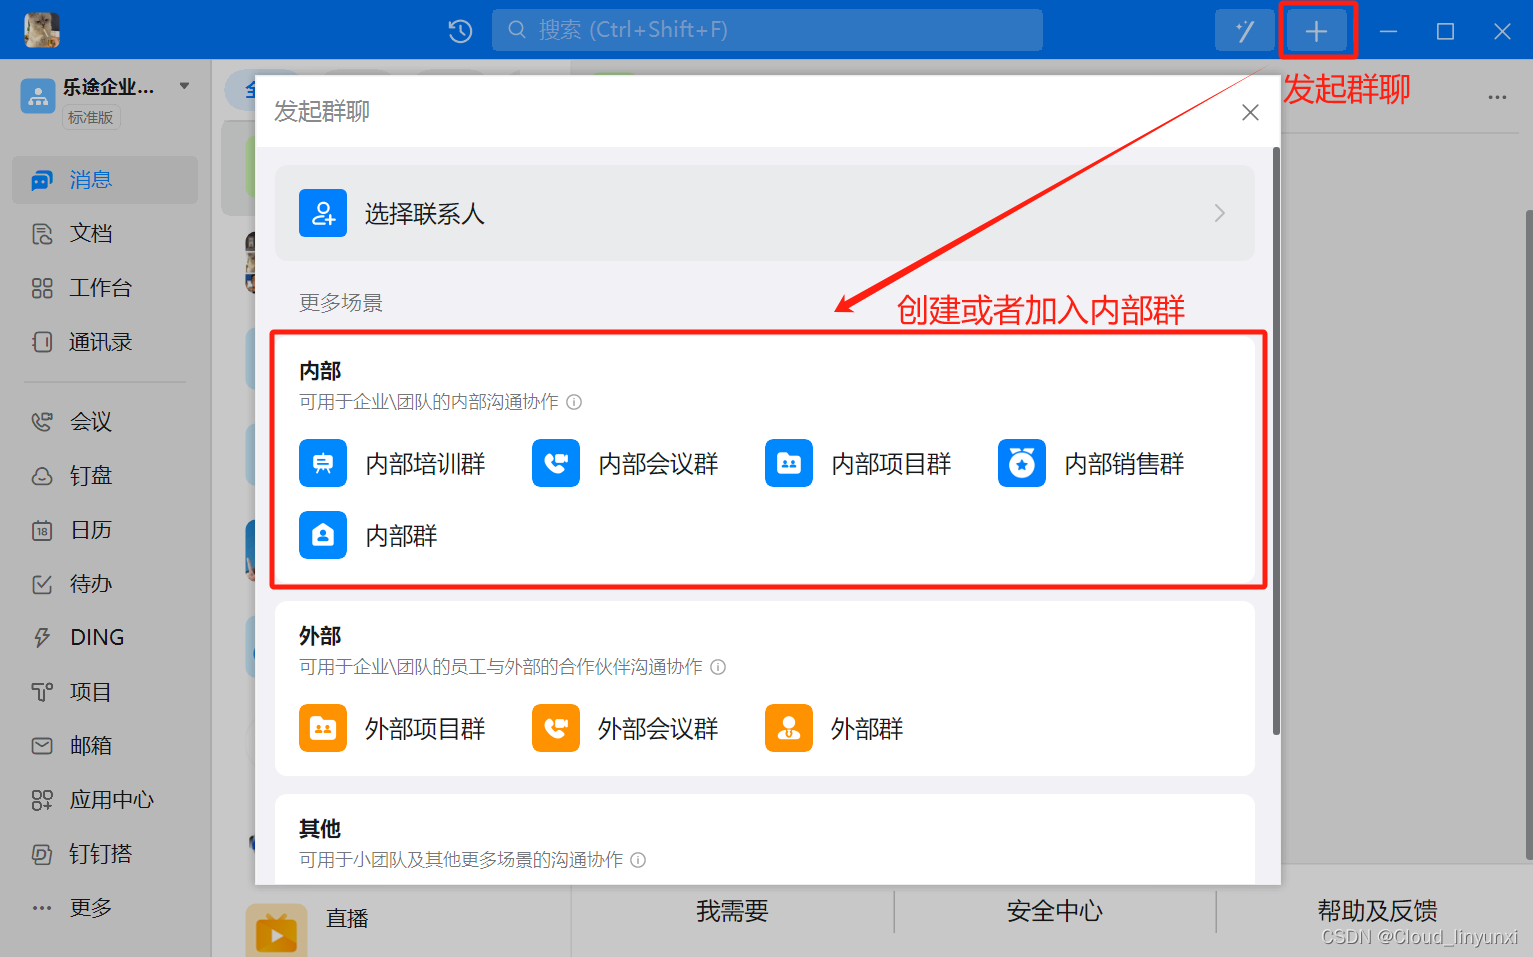This screenshot has width=1533, height=957.
Task: Click the info icon beside 外部 description
Action: pos(718,667)
